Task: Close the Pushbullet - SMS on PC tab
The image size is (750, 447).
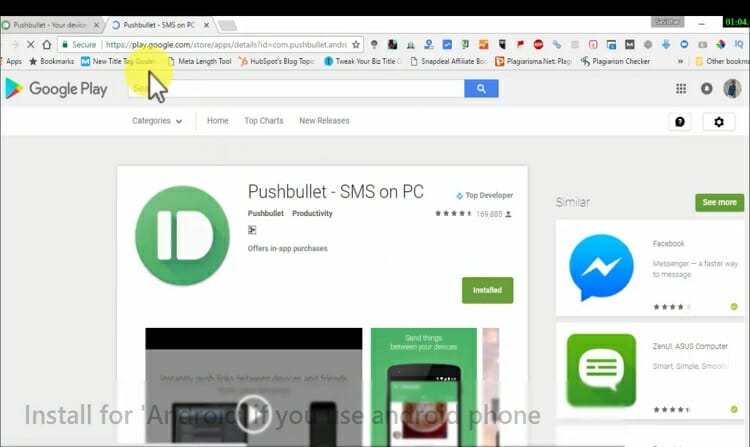Action: 207,25
